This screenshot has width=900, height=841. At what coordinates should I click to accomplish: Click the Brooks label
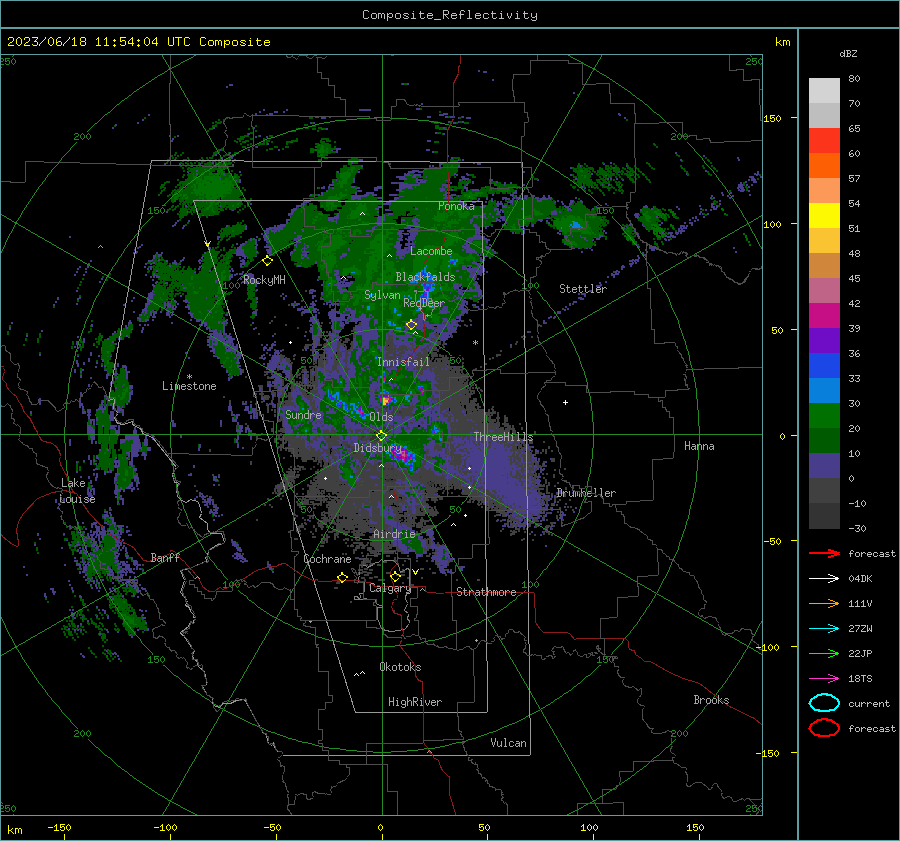(711, 700)
